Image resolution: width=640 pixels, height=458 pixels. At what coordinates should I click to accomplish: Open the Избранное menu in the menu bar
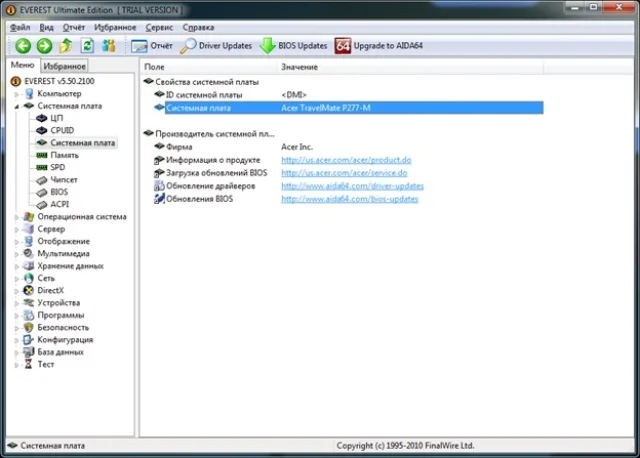115,27
